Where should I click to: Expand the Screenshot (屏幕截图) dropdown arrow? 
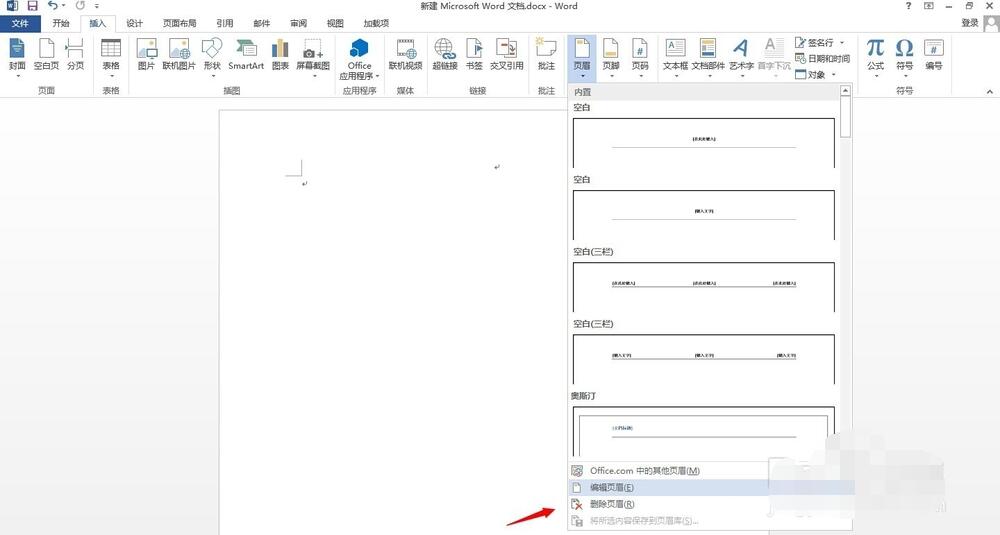[x=313, y=76]
